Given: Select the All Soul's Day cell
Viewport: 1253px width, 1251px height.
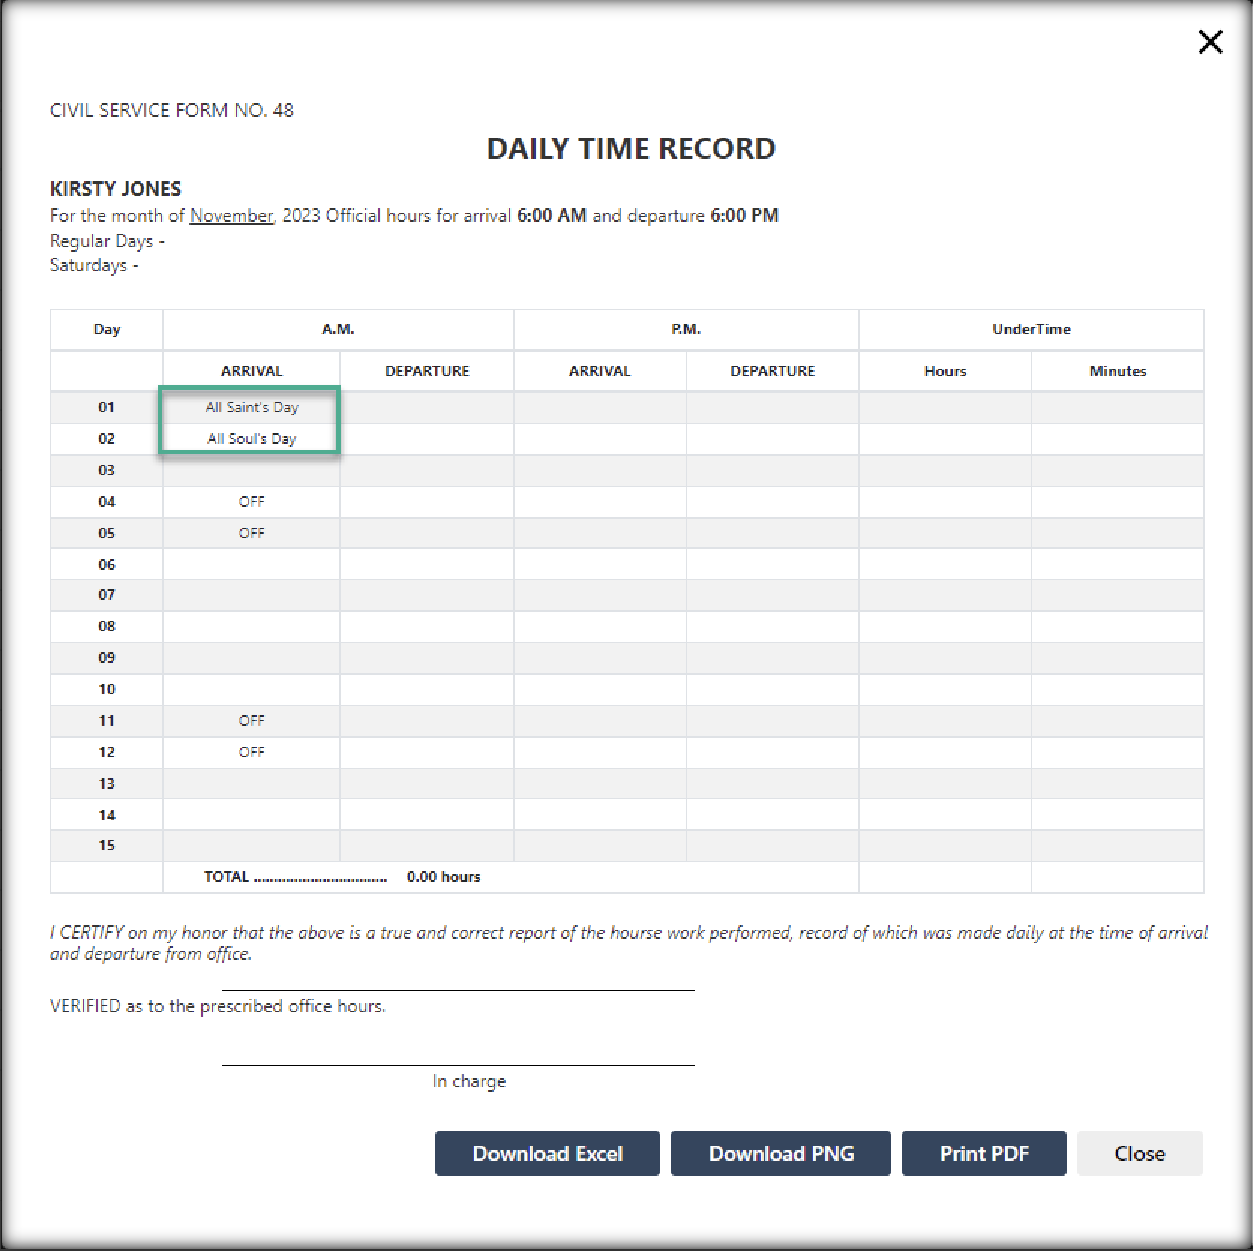Looking at the screenshot, I should (252, 438).
